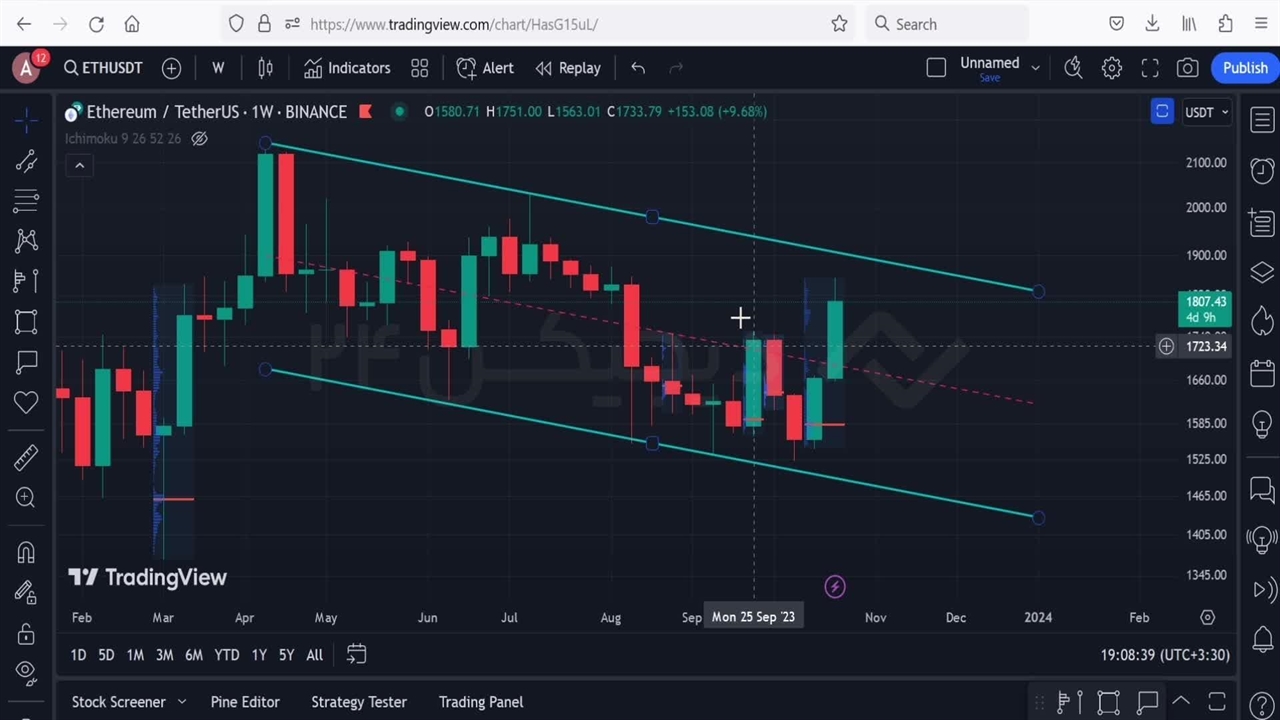The height and width of the screenshot is (720, 1280).
Task: Expand the Stock Screener dropdown arrow
Action: pyautogui.click(x=182, y=702)
